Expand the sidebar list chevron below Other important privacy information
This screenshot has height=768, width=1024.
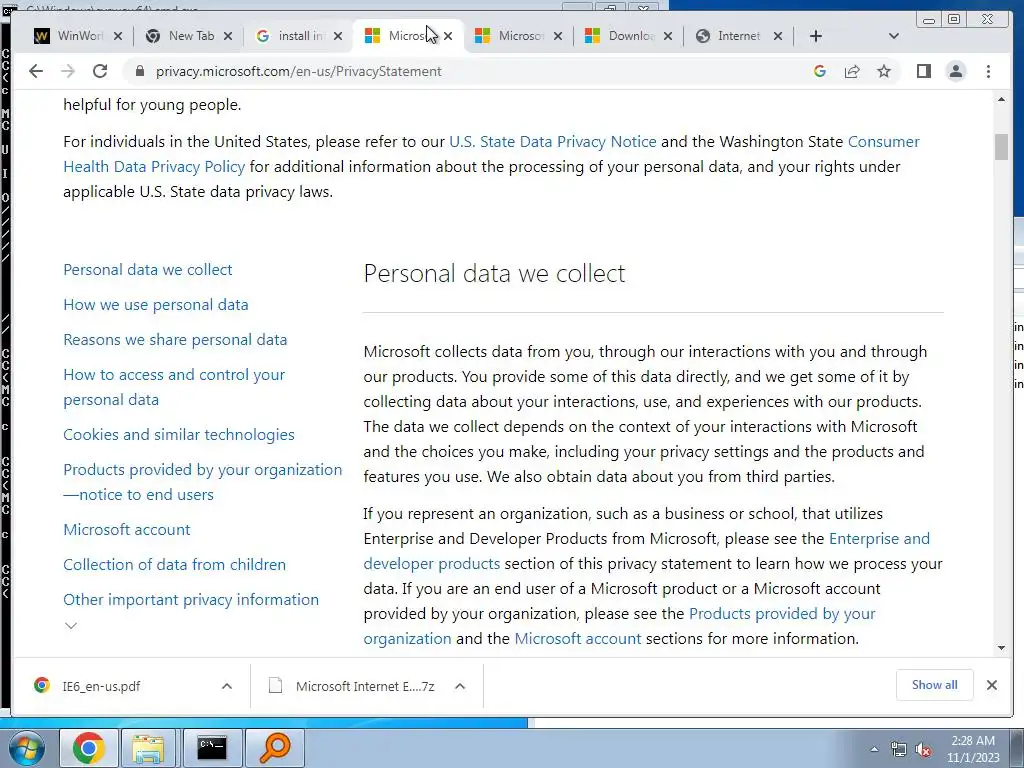[x=71, y=626]
